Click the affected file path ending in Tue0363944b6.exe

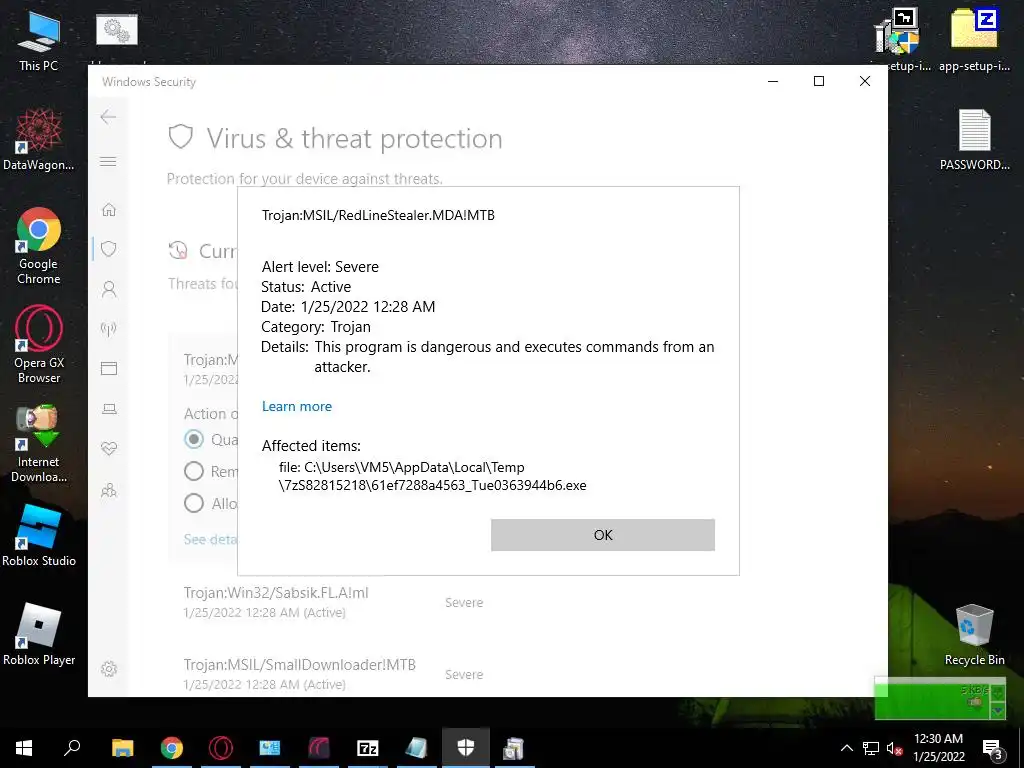pyautogui.click(x=432, y=476)
